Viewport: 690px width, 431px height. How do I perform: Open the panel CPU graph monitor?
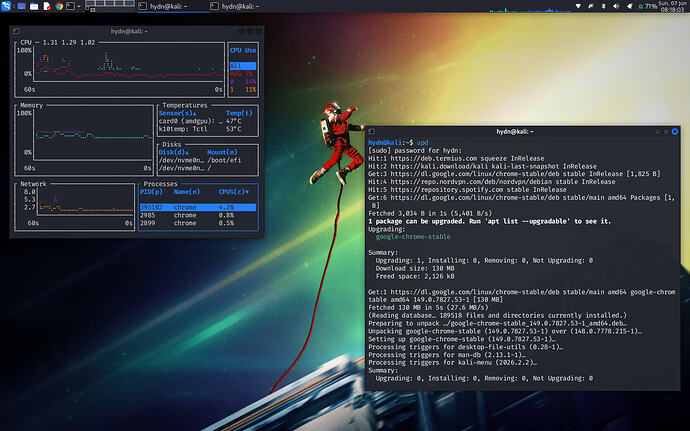528,8
